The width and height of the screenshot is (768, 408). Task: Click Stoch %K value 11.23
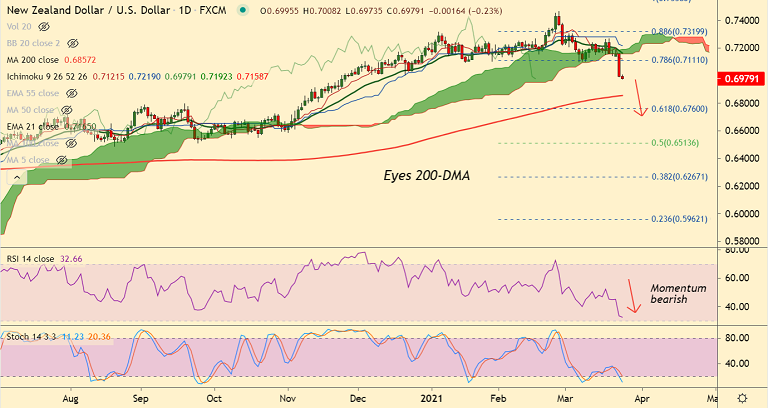pos(73,337)
